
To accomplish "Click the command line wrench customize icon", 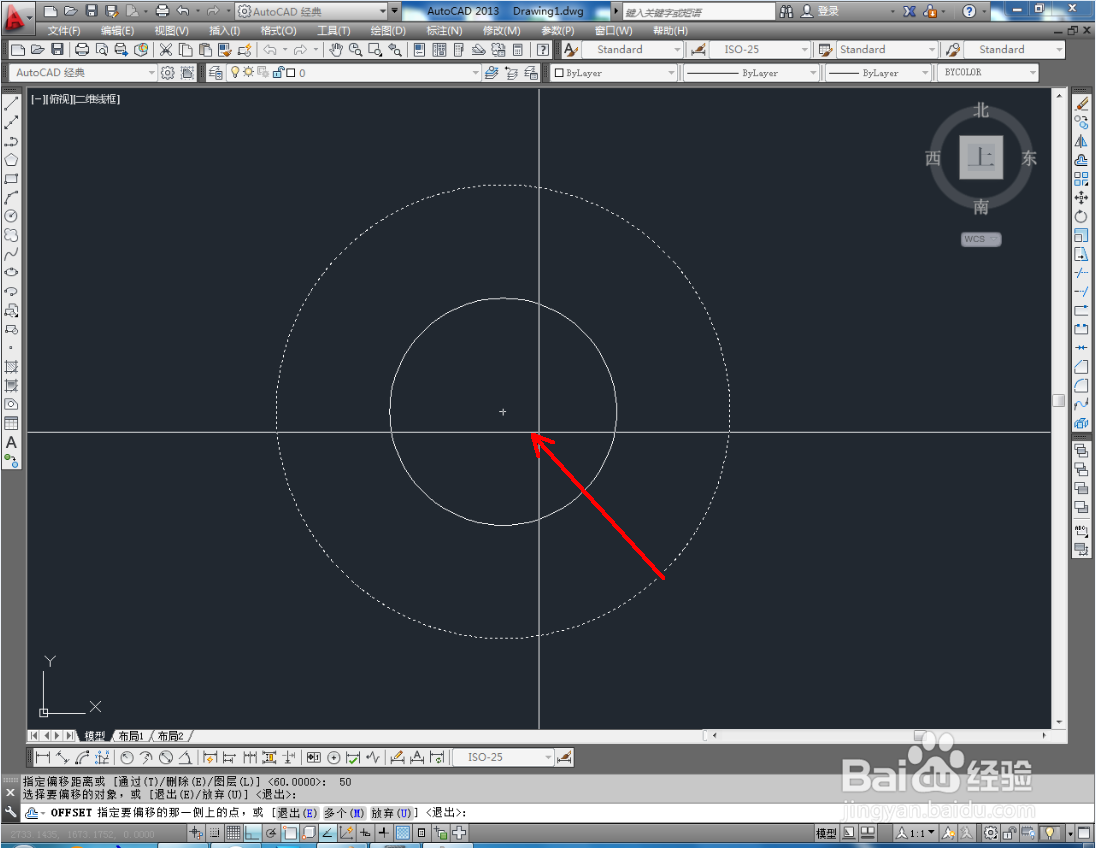I will [x=10, y=812].
